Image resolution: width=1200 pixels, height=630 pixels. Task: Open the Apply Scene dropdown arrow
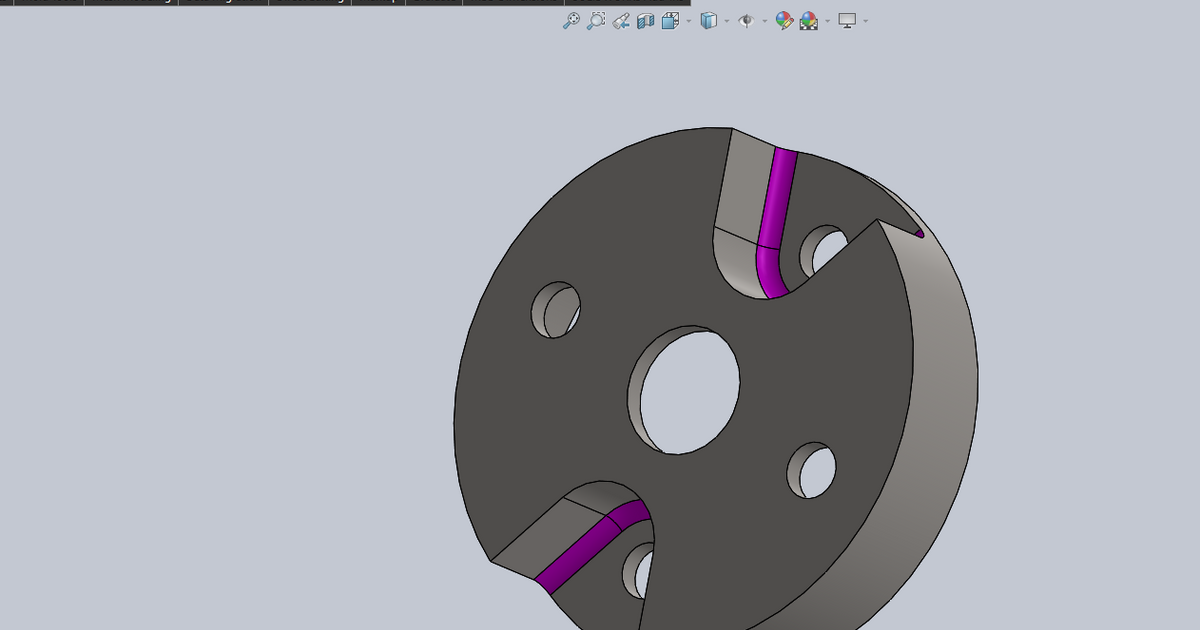(x=827, y=20)
